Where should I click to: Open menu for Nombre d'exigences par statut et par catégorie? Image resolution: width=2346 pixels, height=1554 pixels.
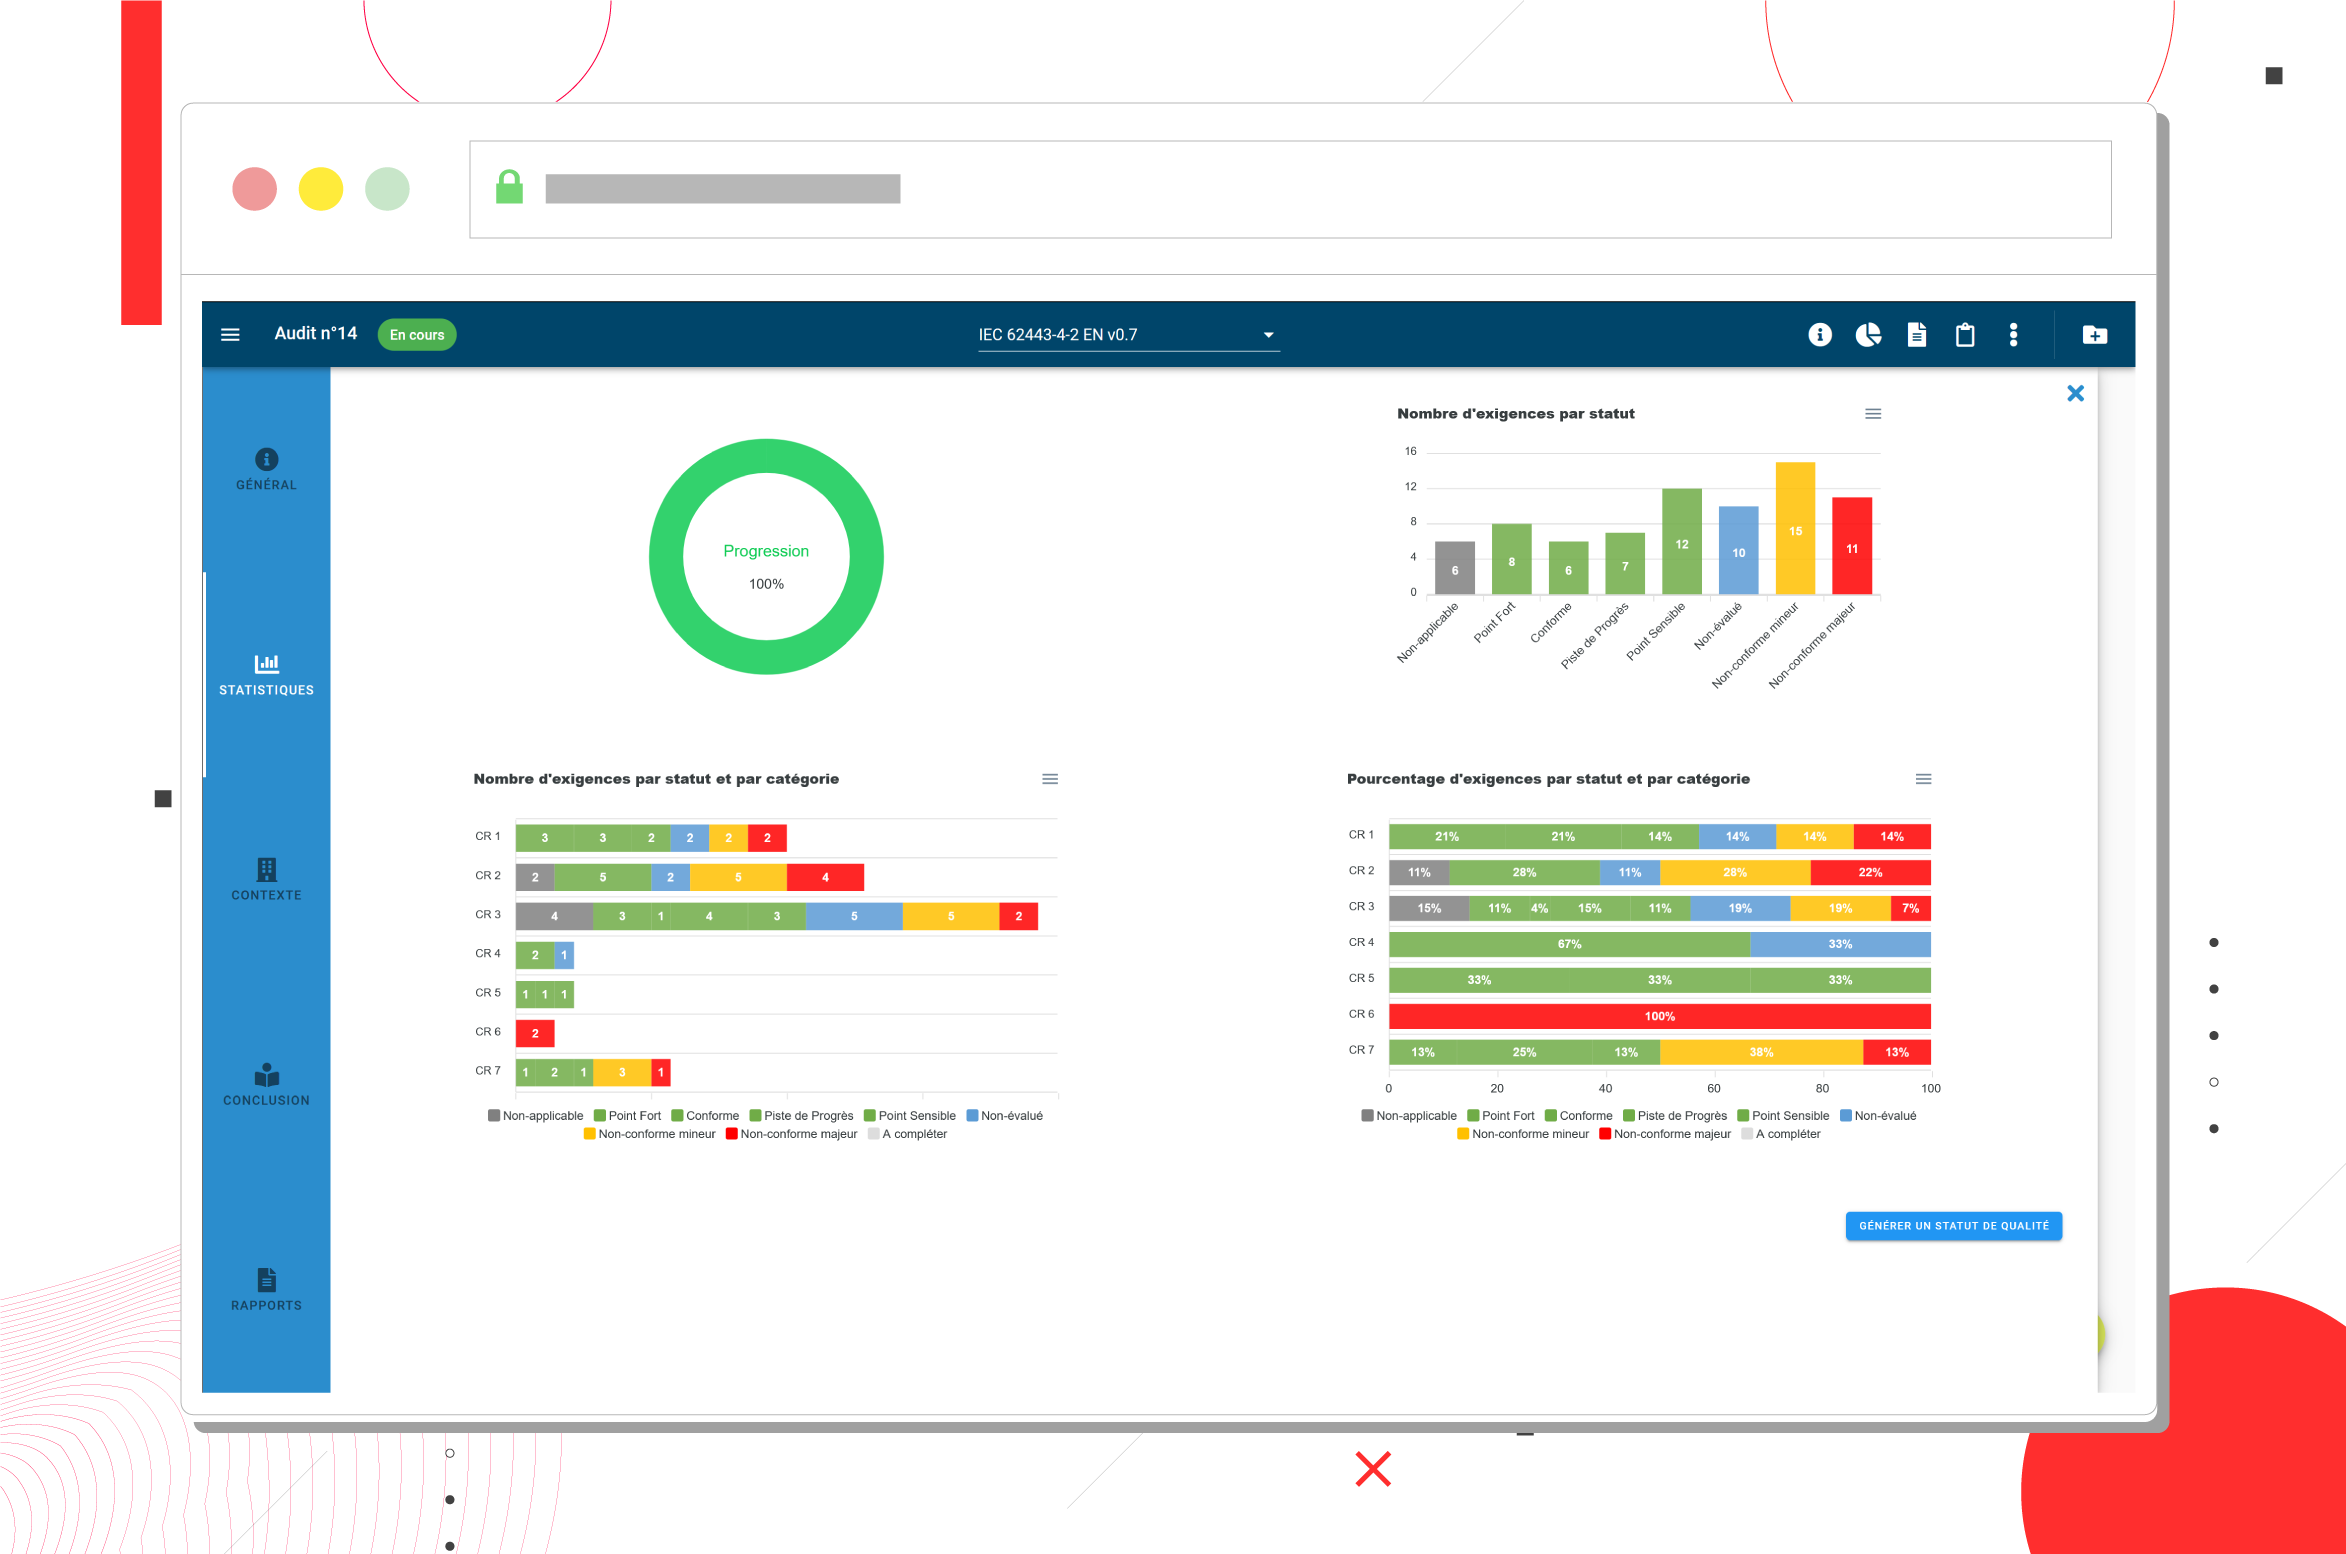click(1050, 779)
